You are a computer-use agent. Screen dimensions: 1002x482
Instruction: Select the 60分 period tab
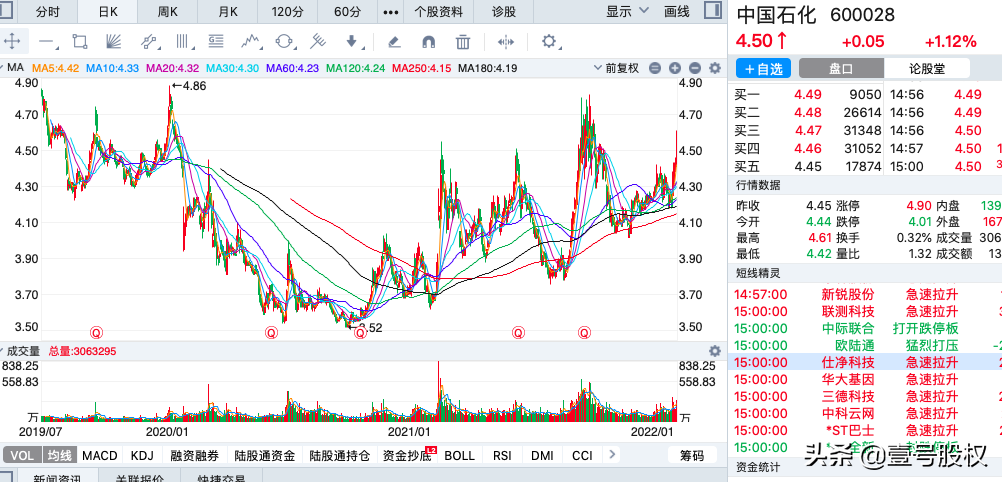(347, 12)
